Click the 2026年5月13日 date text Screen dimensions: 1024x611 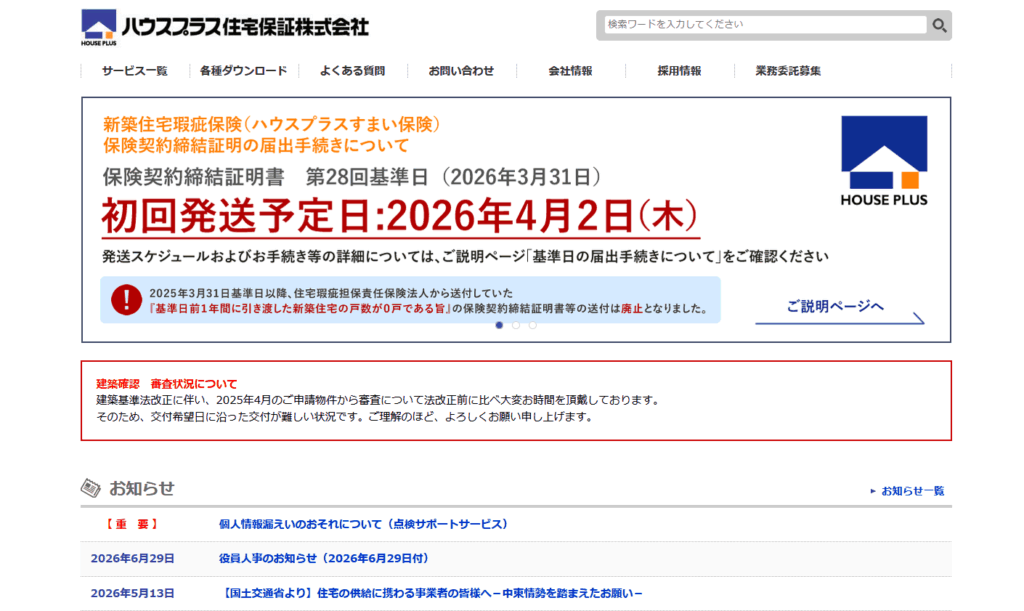pyautogui.click(x=133, y=593)
